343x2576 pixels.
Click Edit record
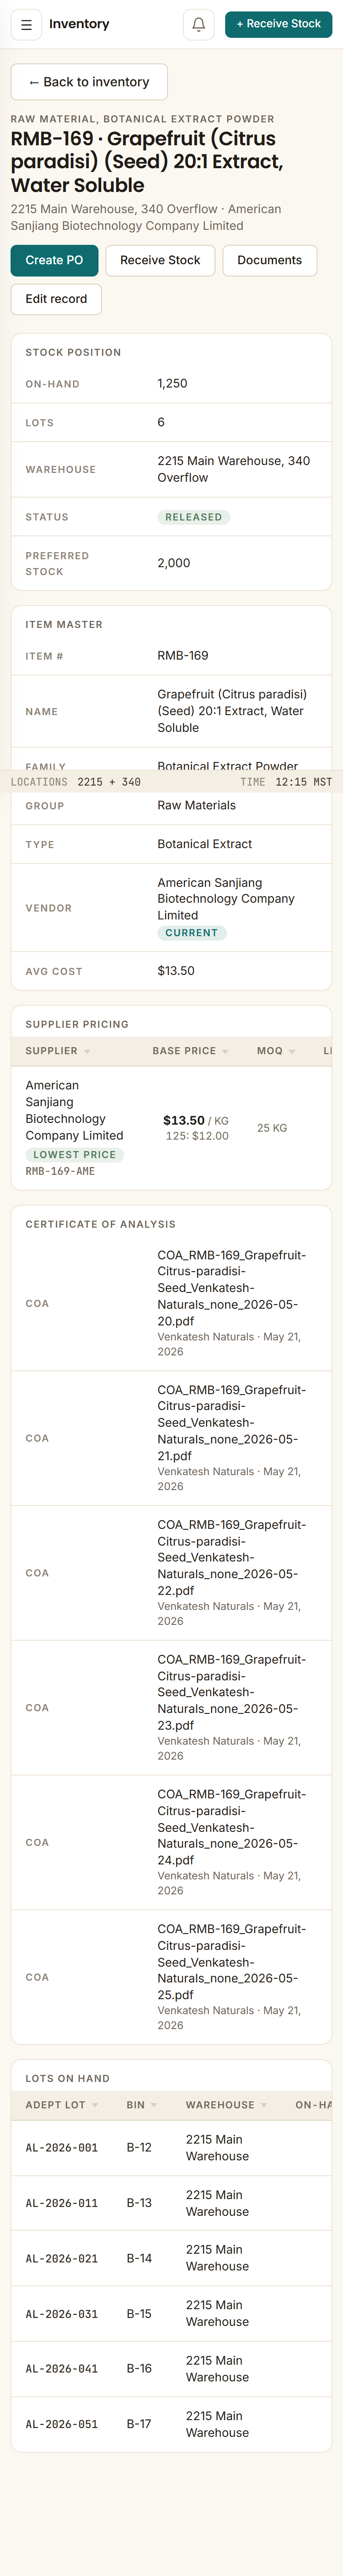coord(56,299)
